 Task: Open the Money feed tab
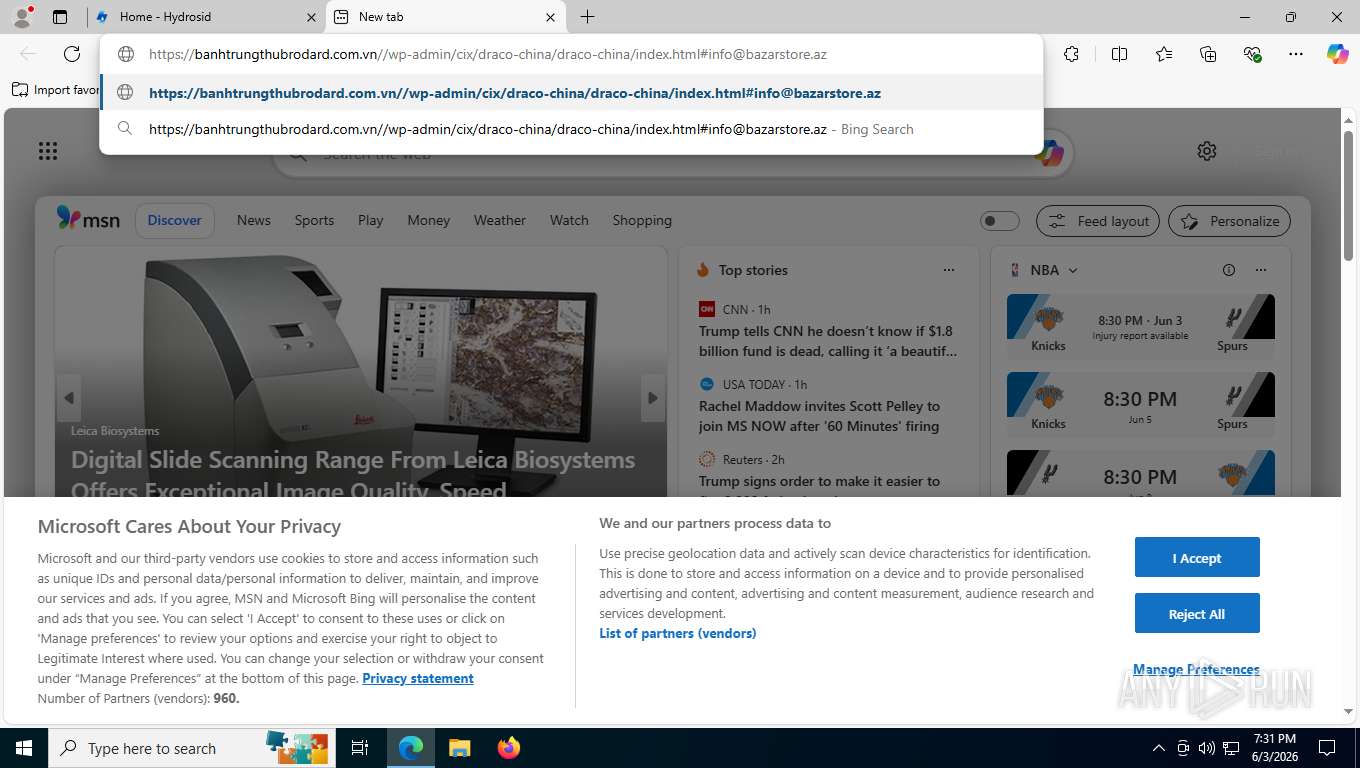429,220
